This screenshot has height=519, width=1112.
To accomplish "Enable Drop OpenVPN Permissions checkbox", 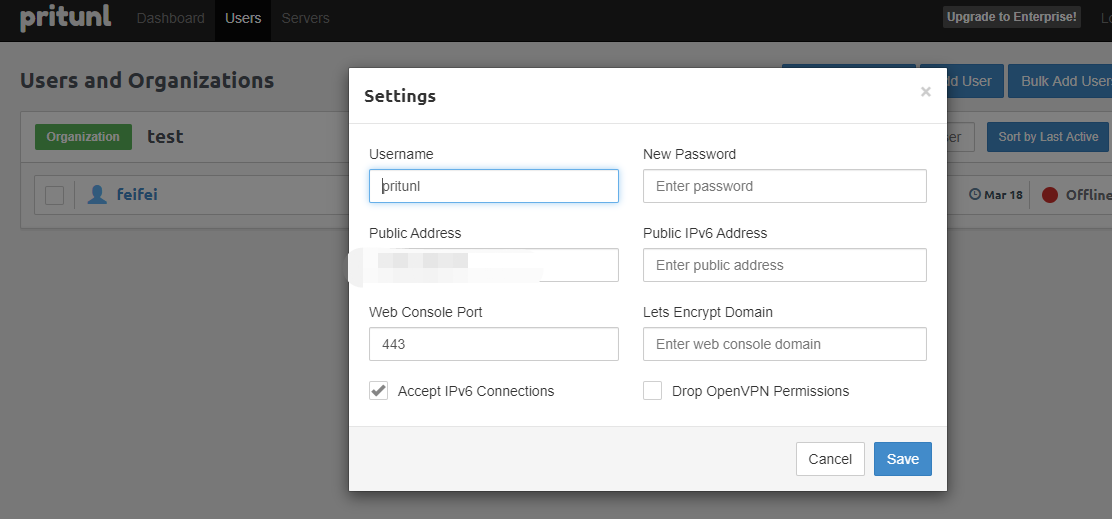I will [x=653, y=391].
